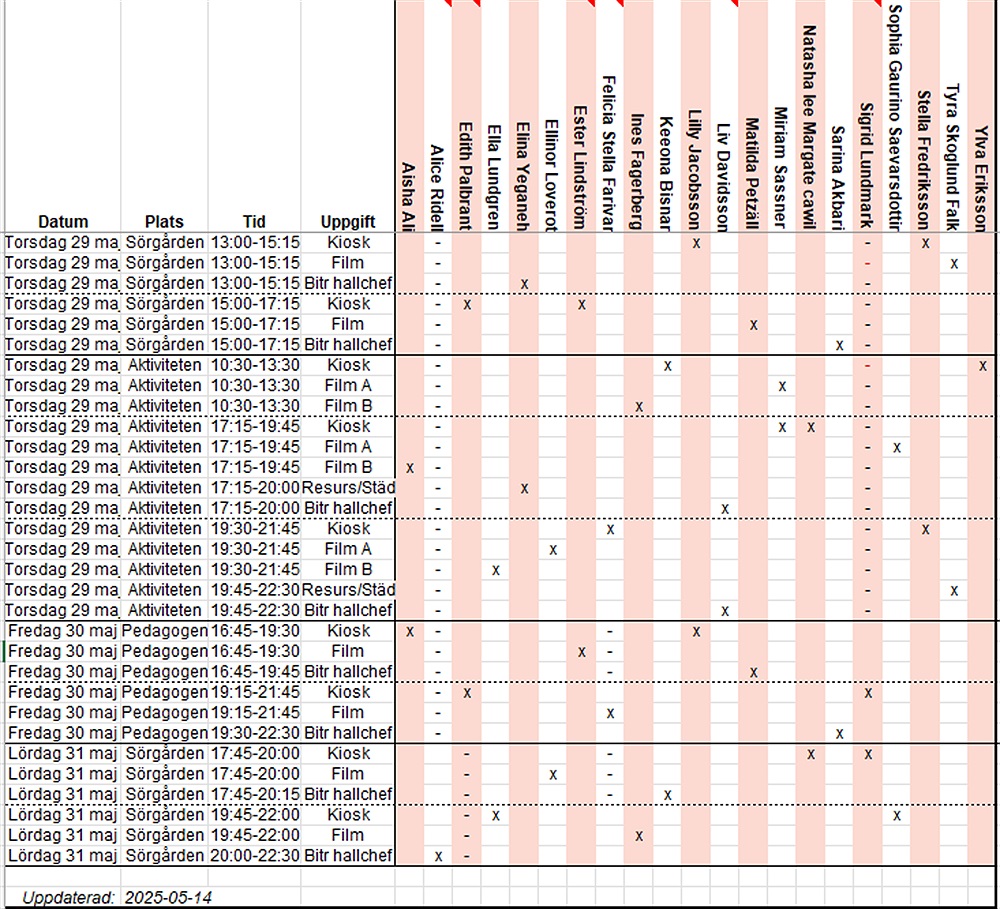The image size is (1000, 909).
Task: Click the Edith Palbrant column header
Action: tap(467, 177)
